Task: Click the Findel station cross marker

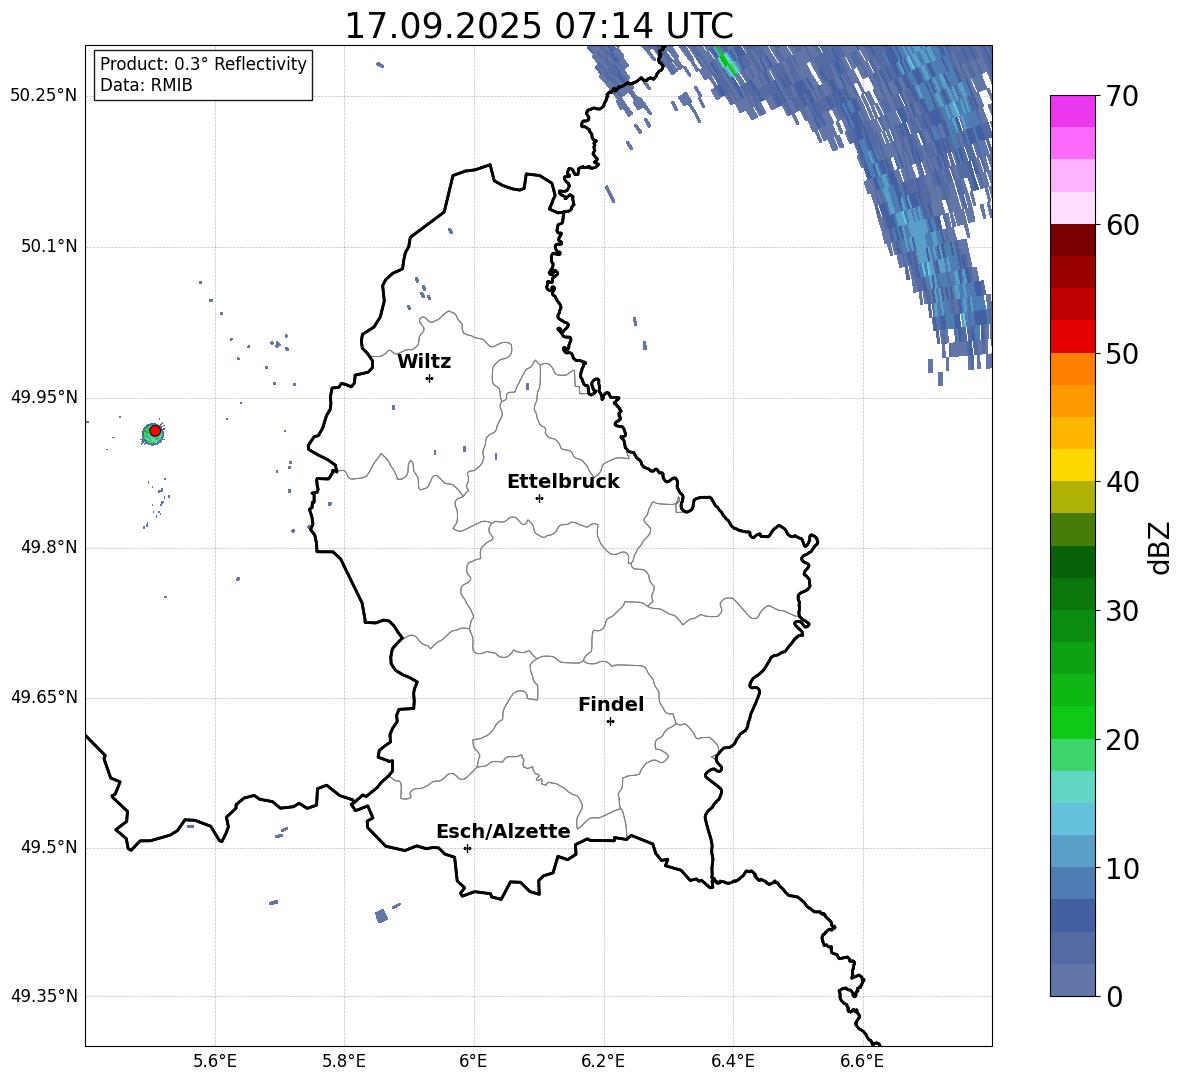Action: tap(610, 722)
